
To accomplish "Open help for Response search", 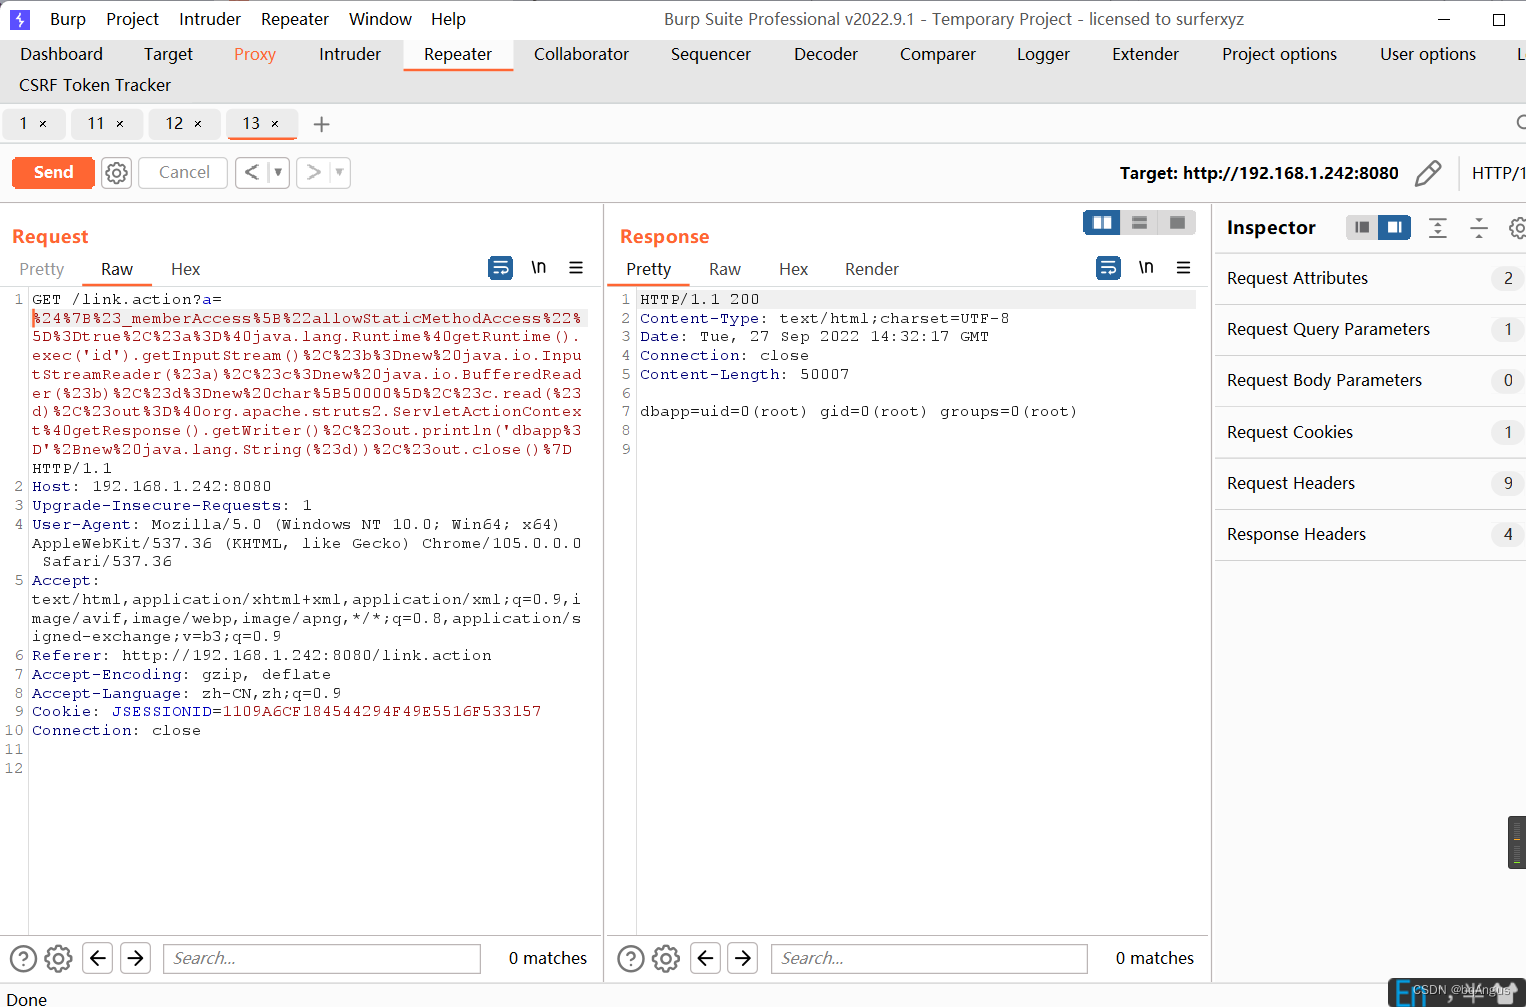I will 631,959.
